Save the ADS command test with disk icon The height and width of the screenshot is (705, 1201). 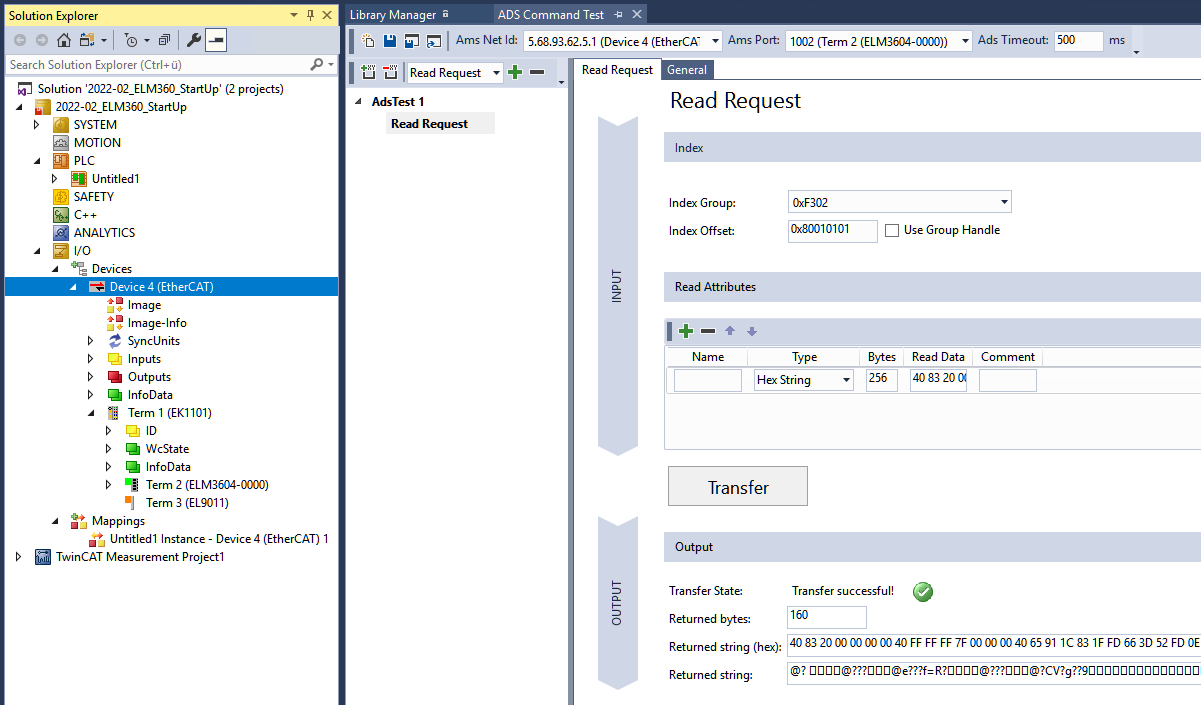[x=389, y=41]
